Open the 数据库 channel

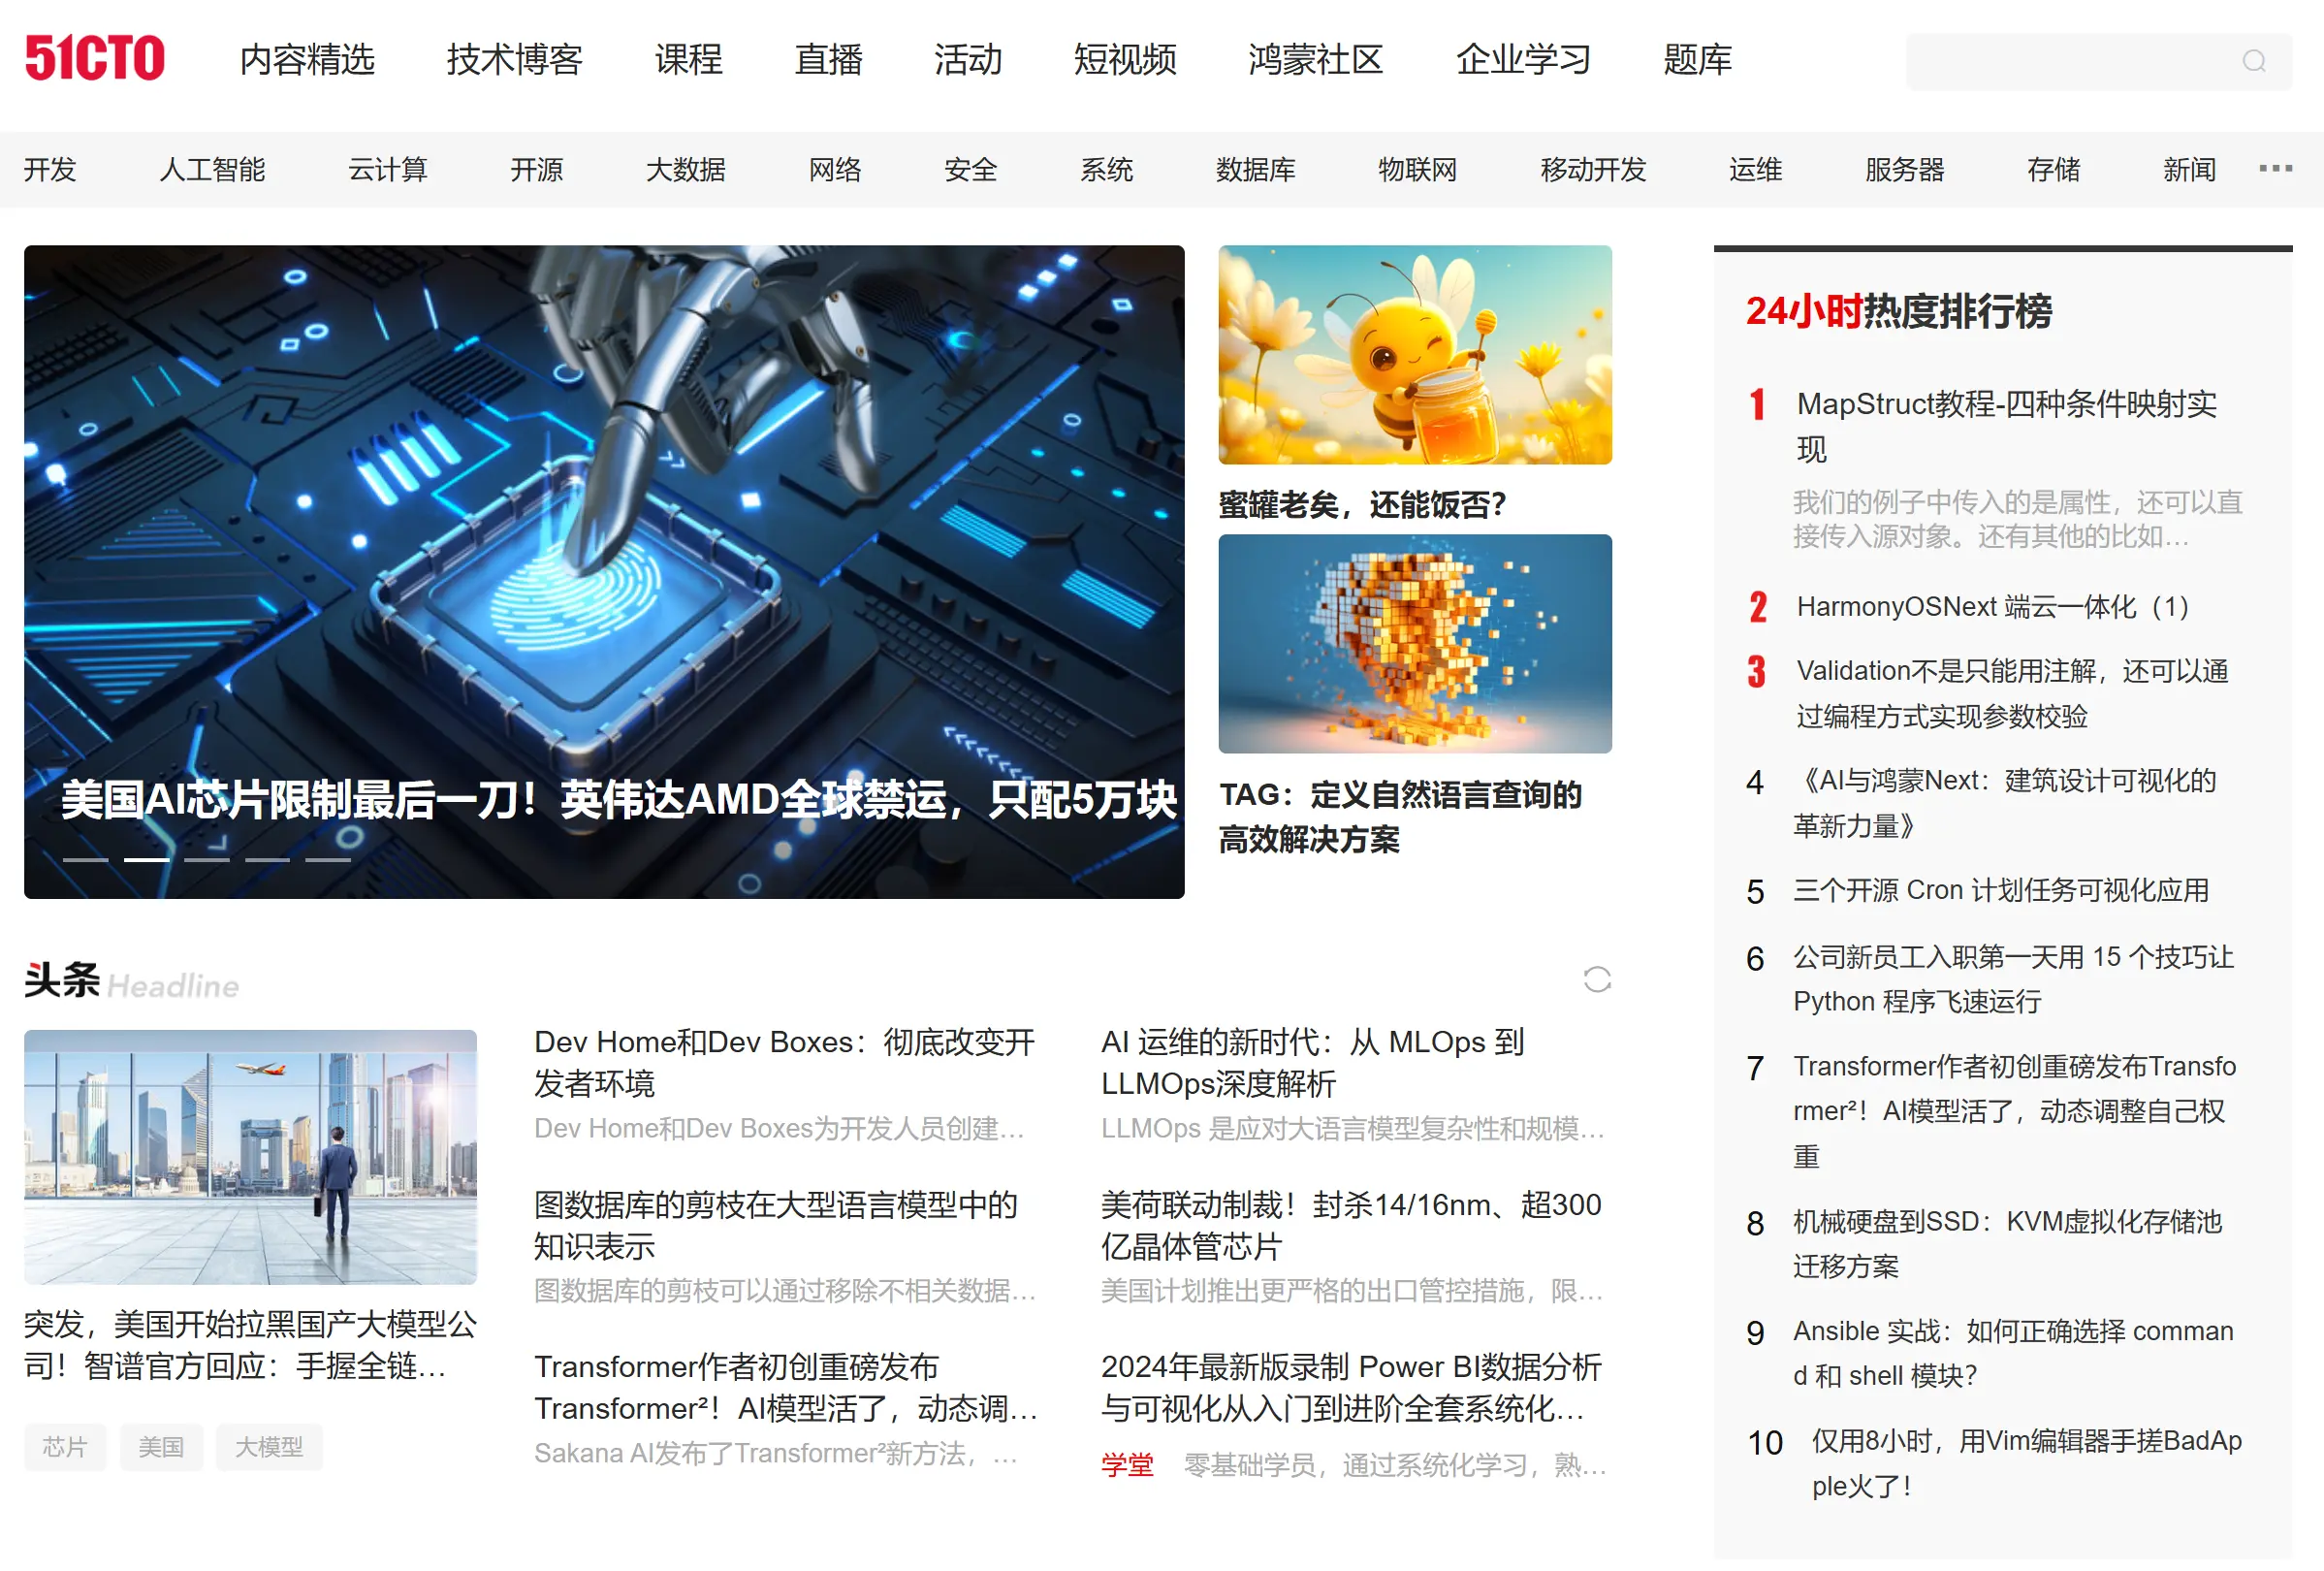pos(1253,170)
